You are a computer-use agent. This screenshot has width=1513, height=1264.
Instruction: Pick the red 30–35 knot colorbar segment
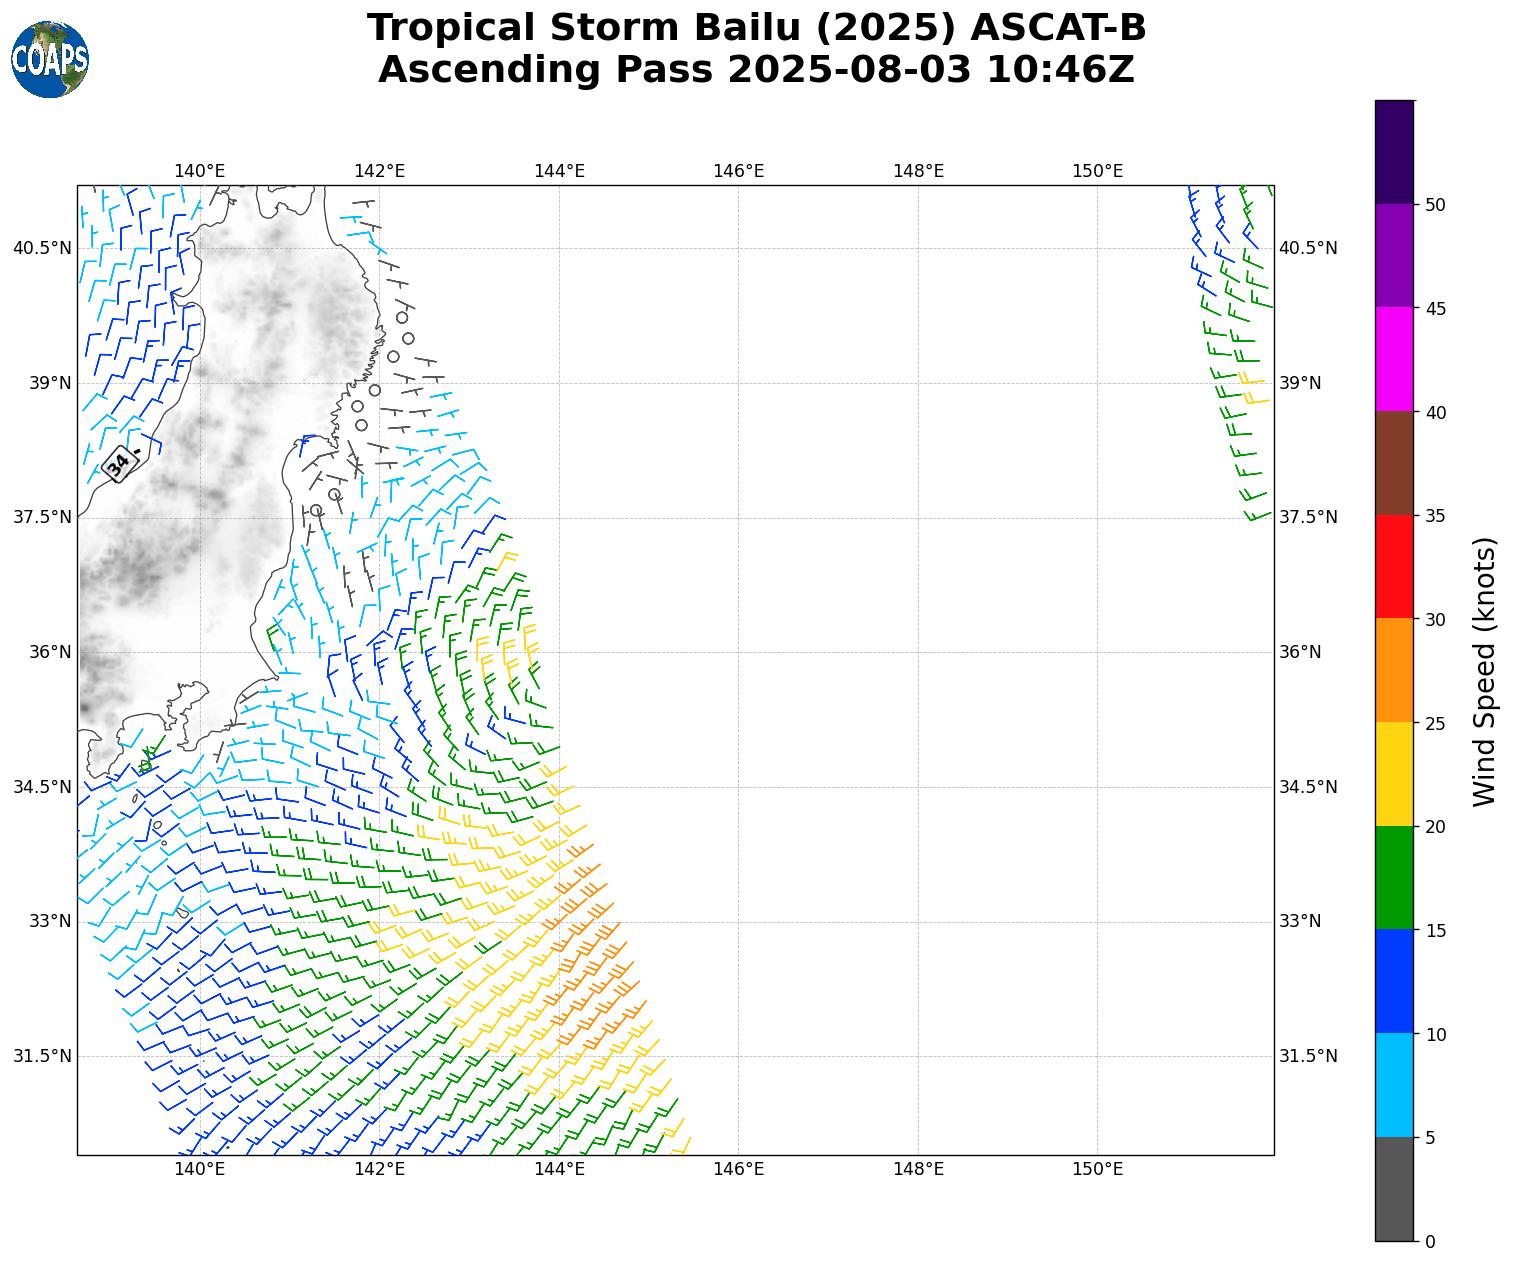[x=1394, y=566]
